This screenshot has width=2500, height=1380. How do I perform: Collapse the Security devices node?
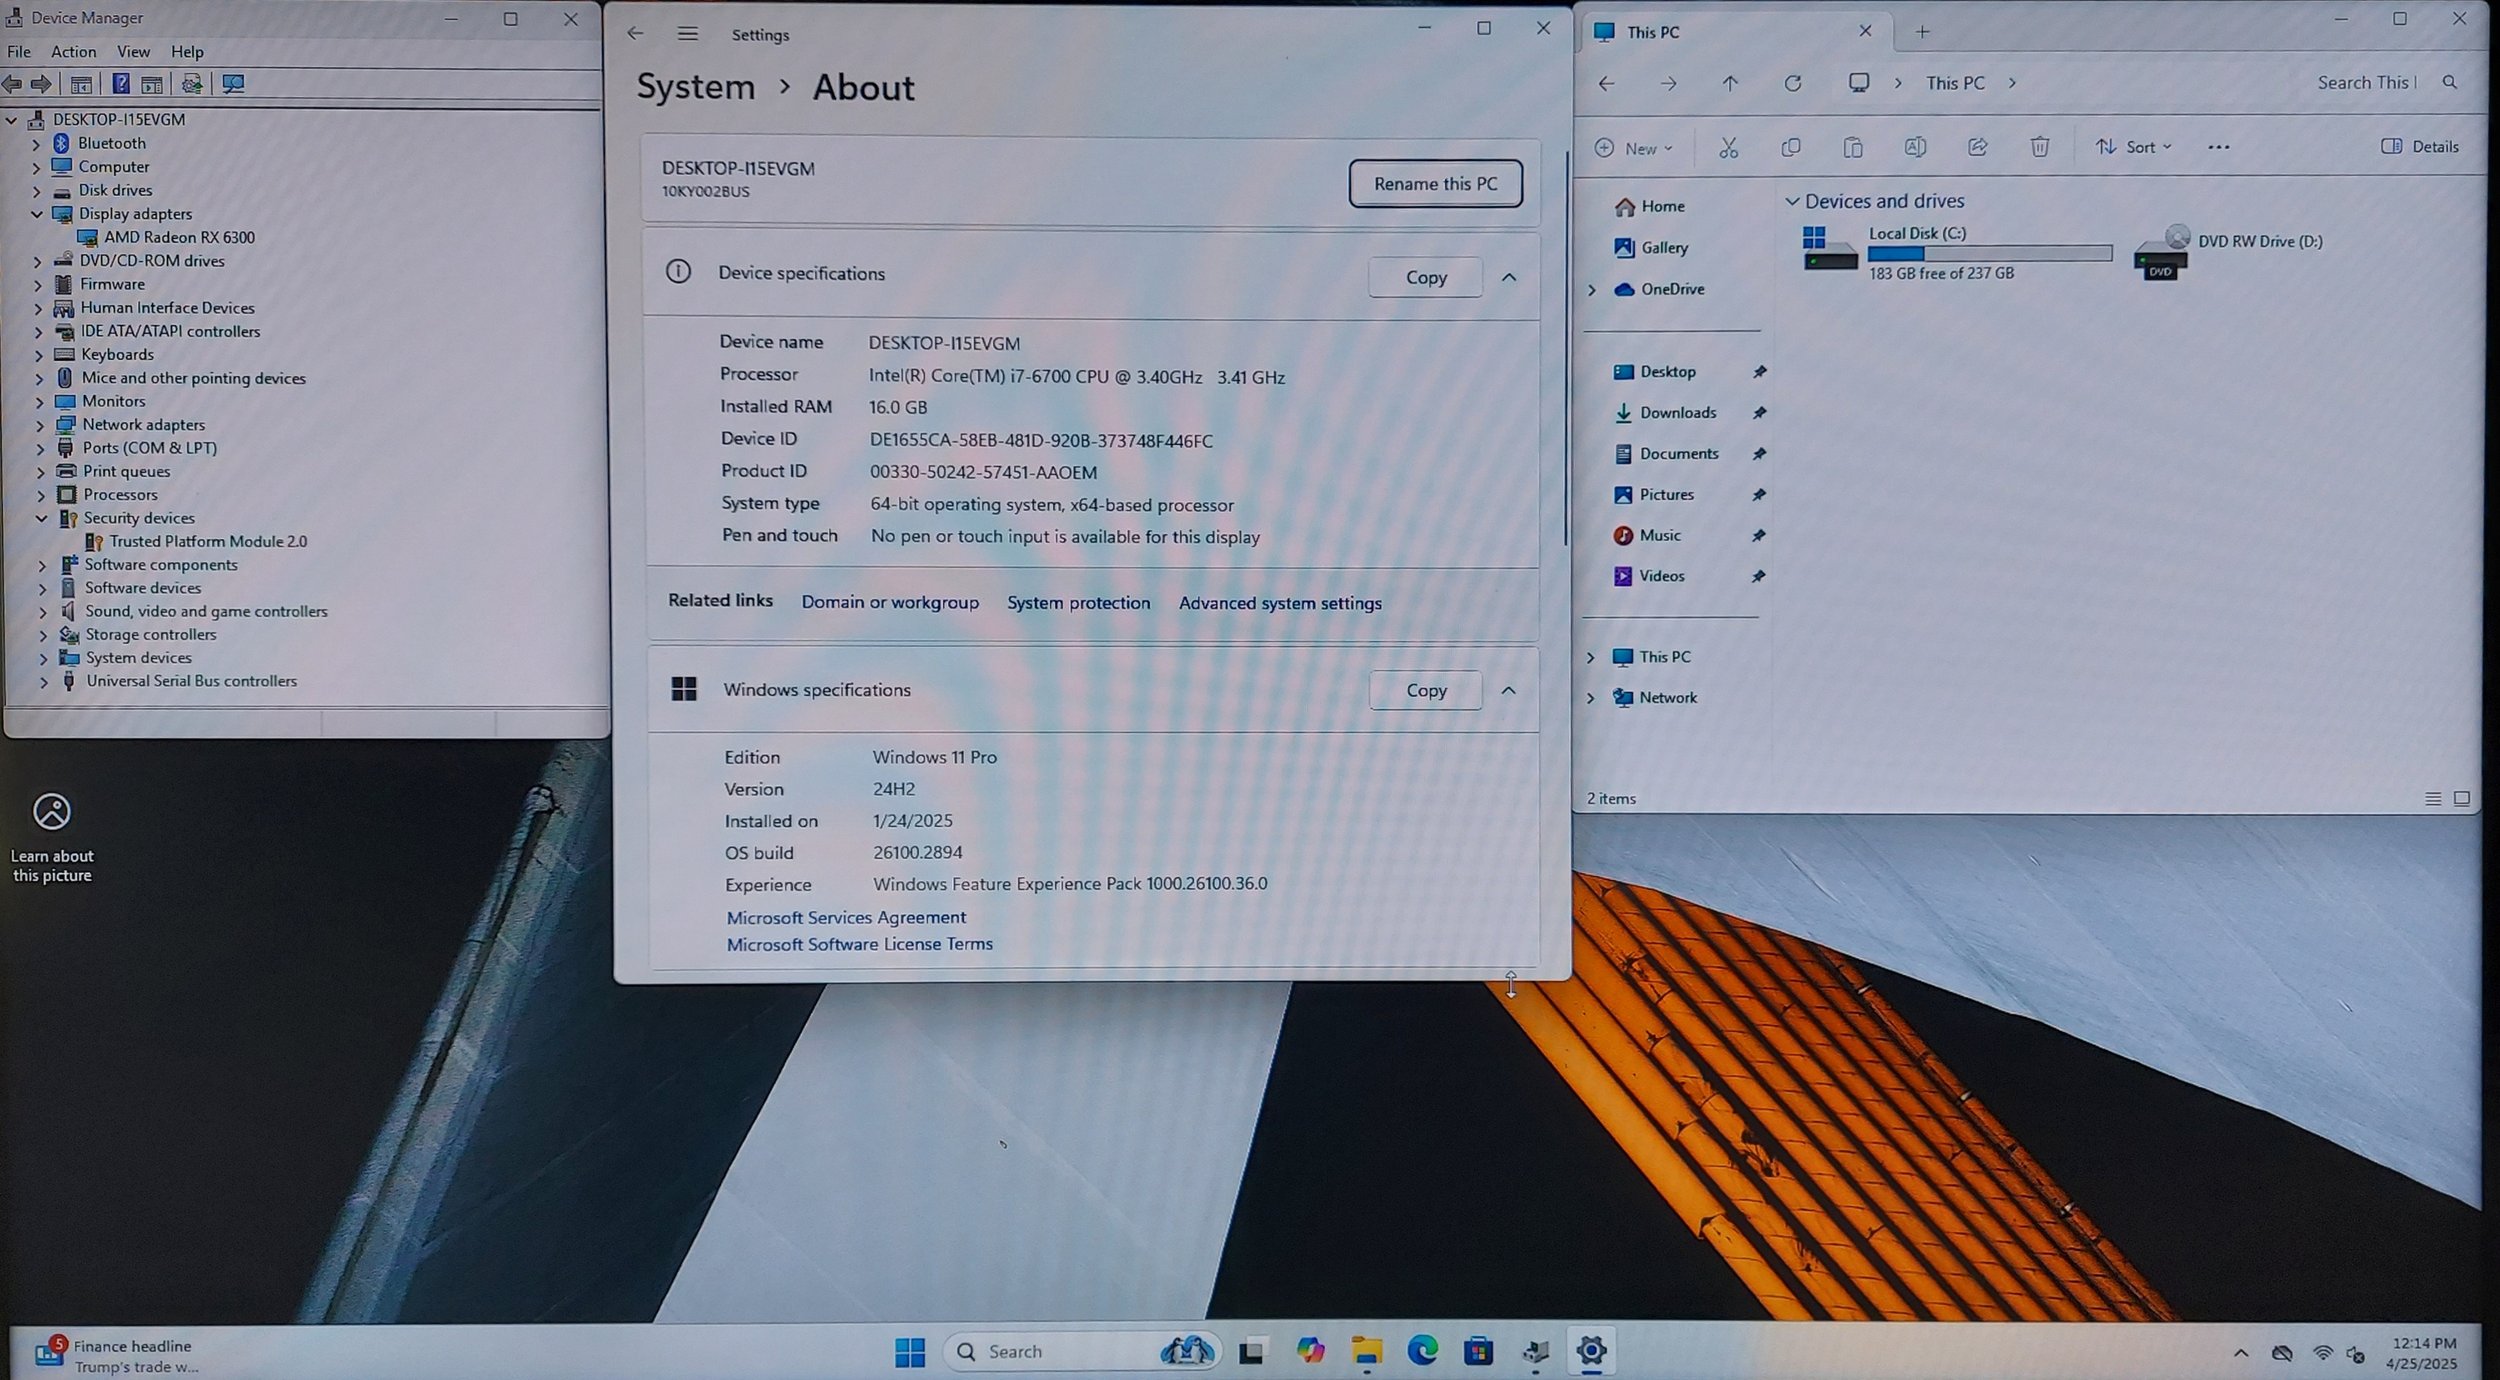[x=41, y=518]
